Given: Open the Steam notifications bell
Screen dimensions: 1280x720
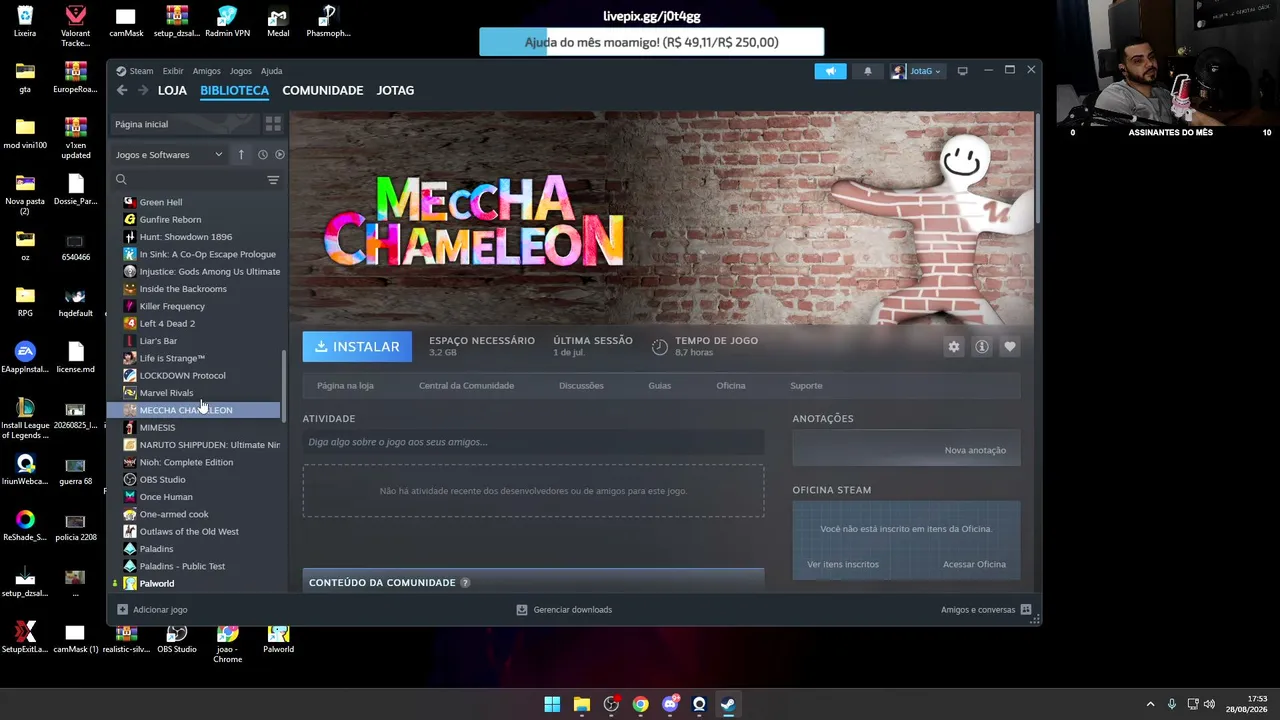Looking at the screenshot, I should coord(868,71).
